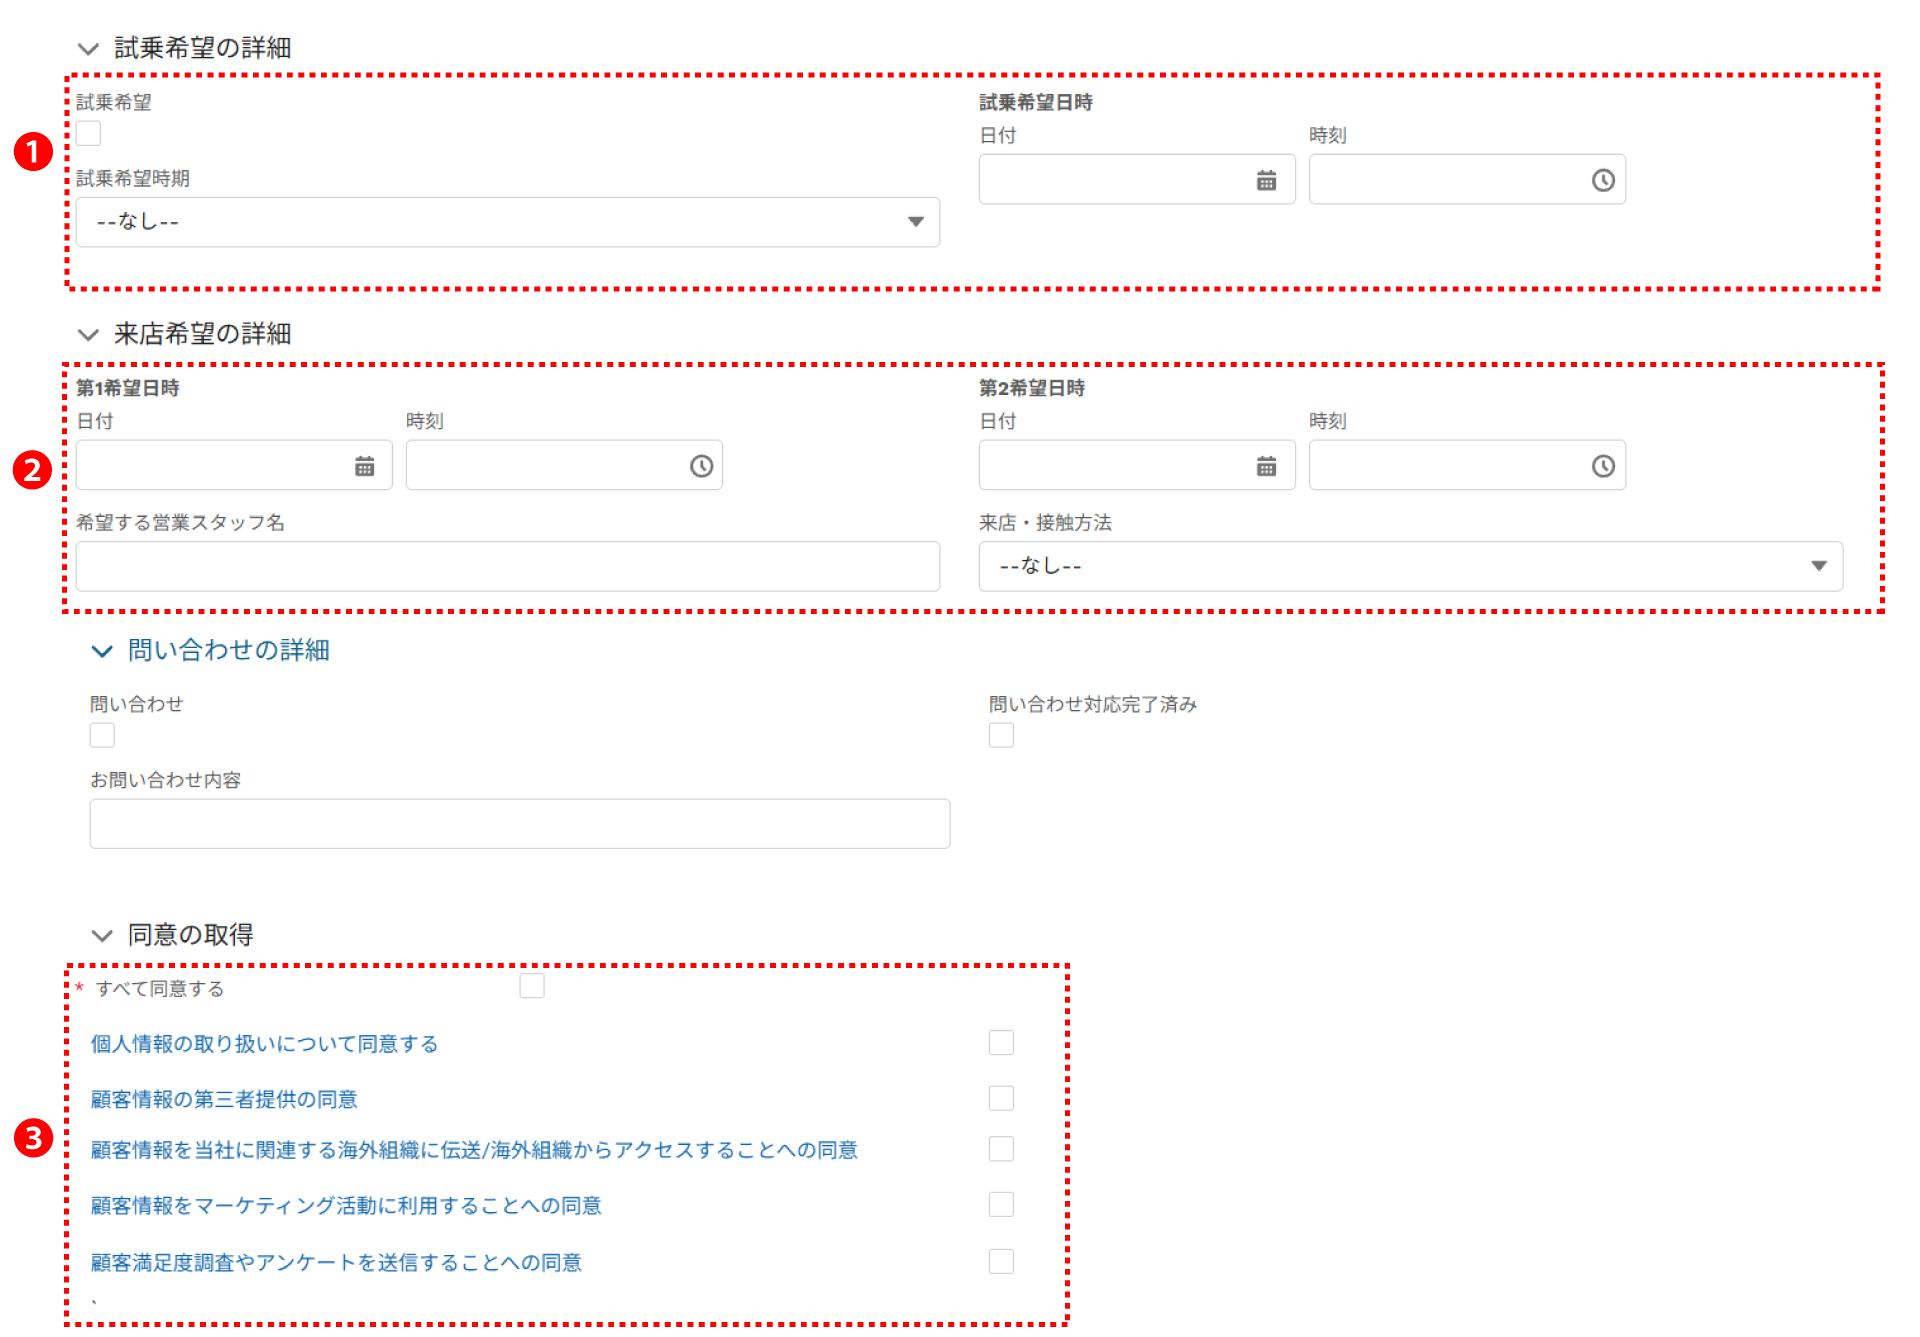This screenshot has width=1920, height=1337.
Task: Click the 希望する営業スタッフ名 text field
Action: 507,567
